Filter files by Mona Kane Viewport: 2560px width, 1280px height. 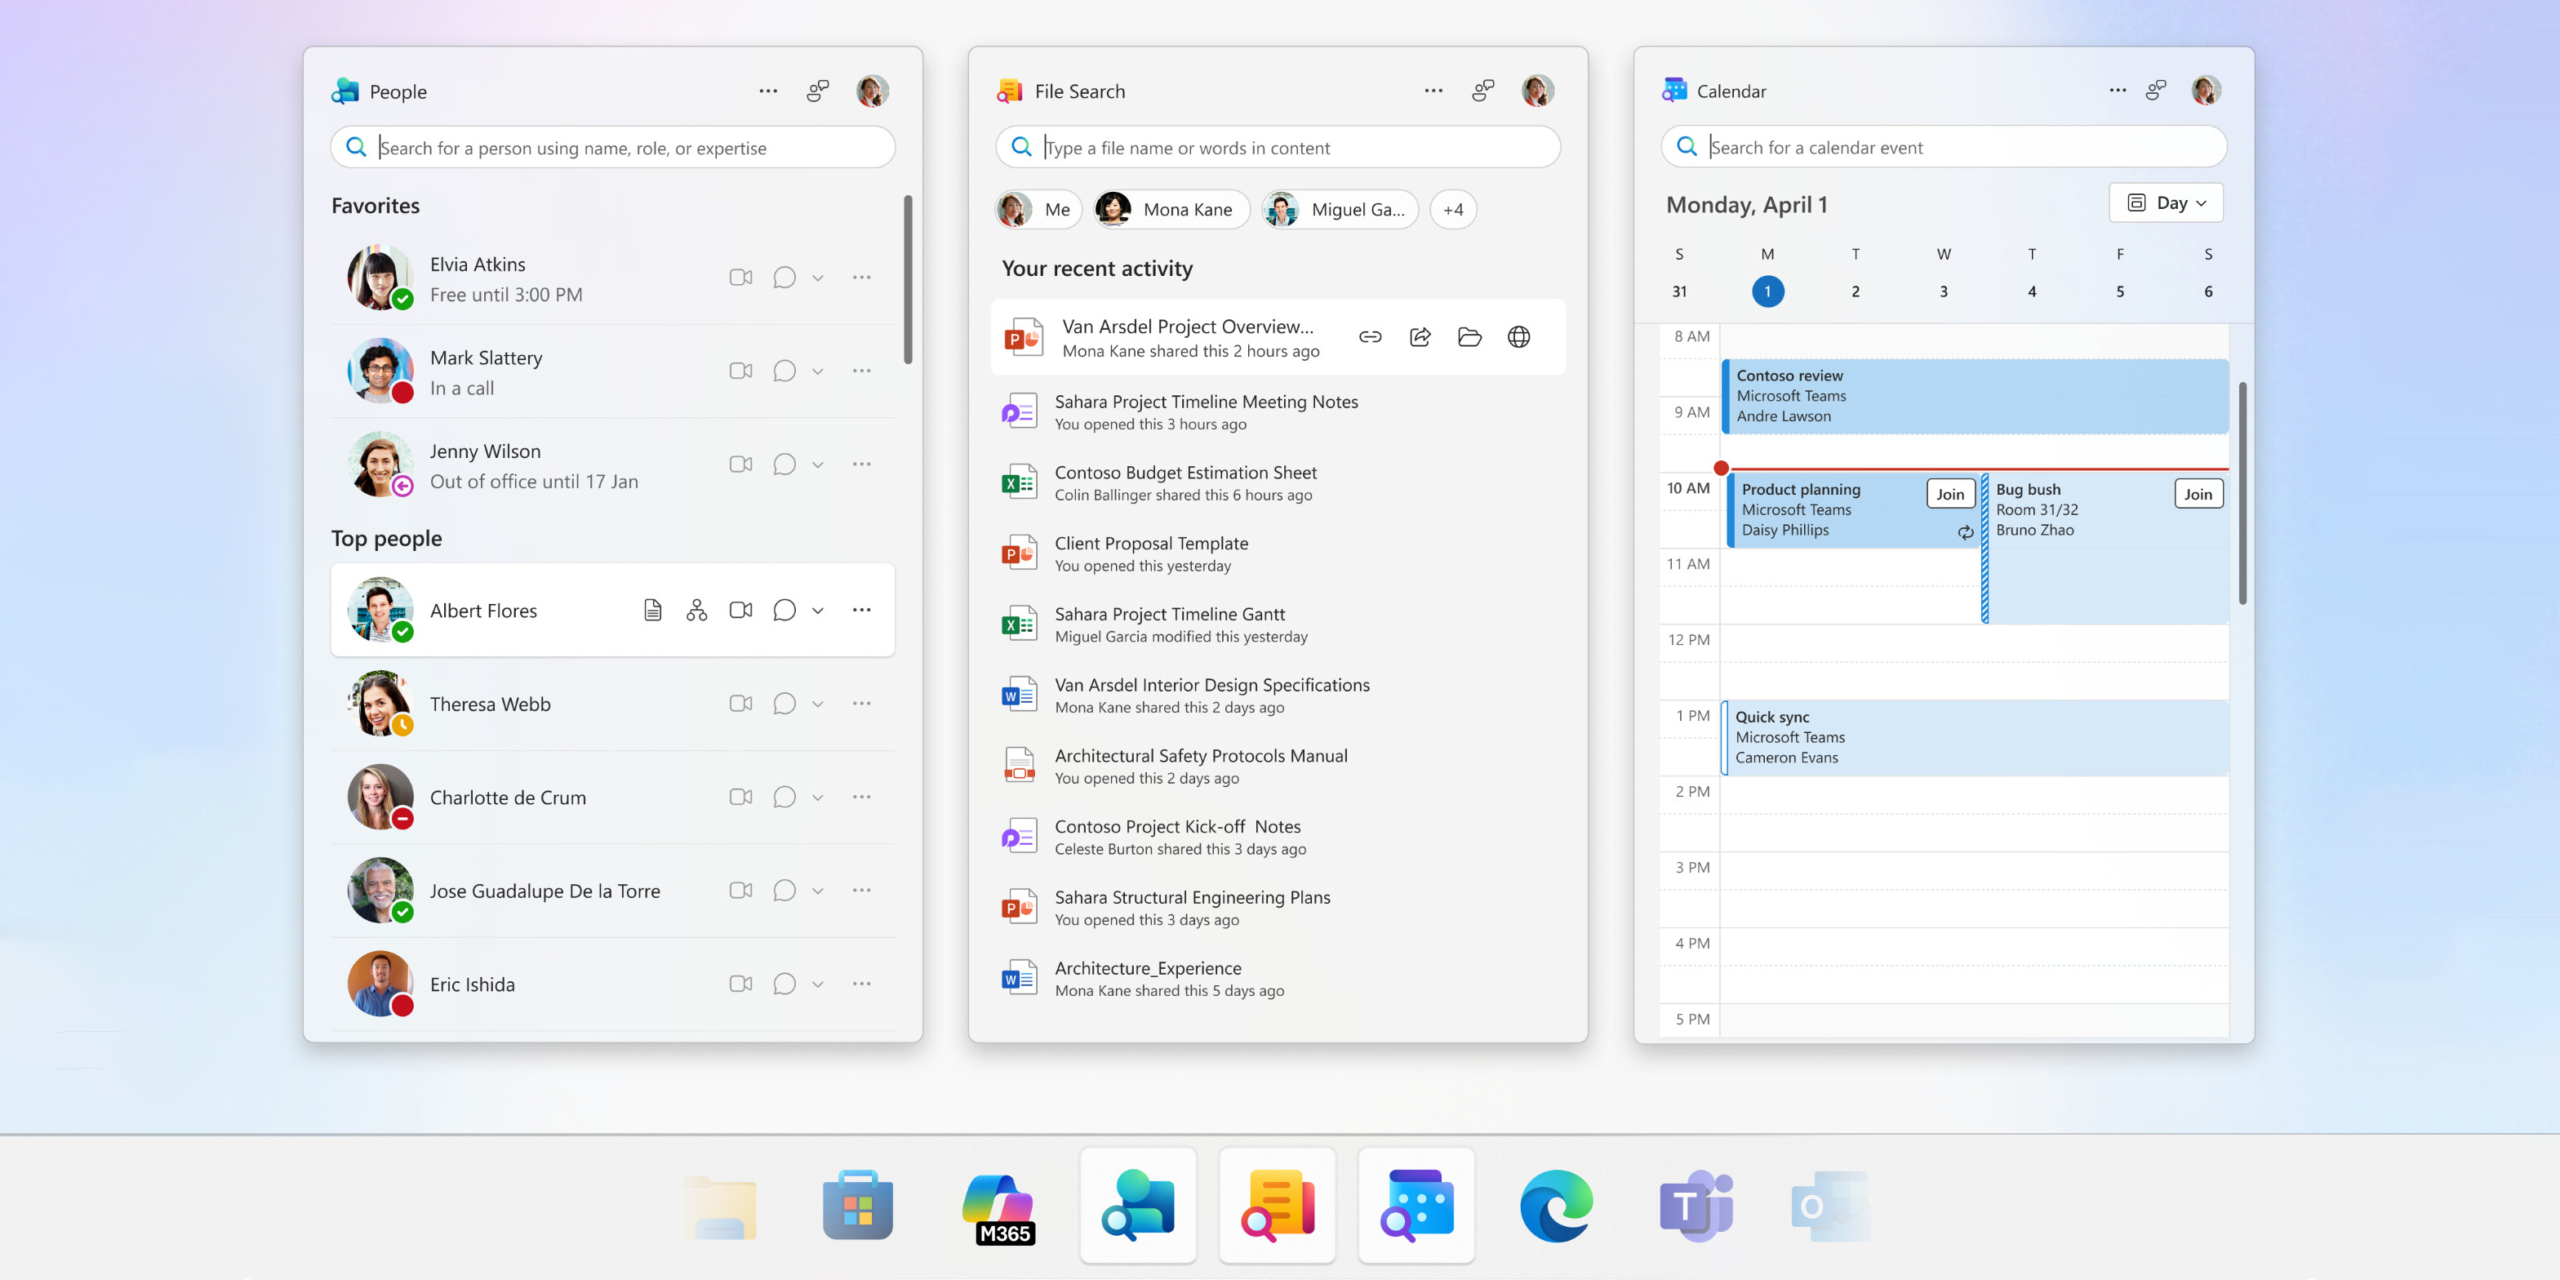(x=1170, y=209)
